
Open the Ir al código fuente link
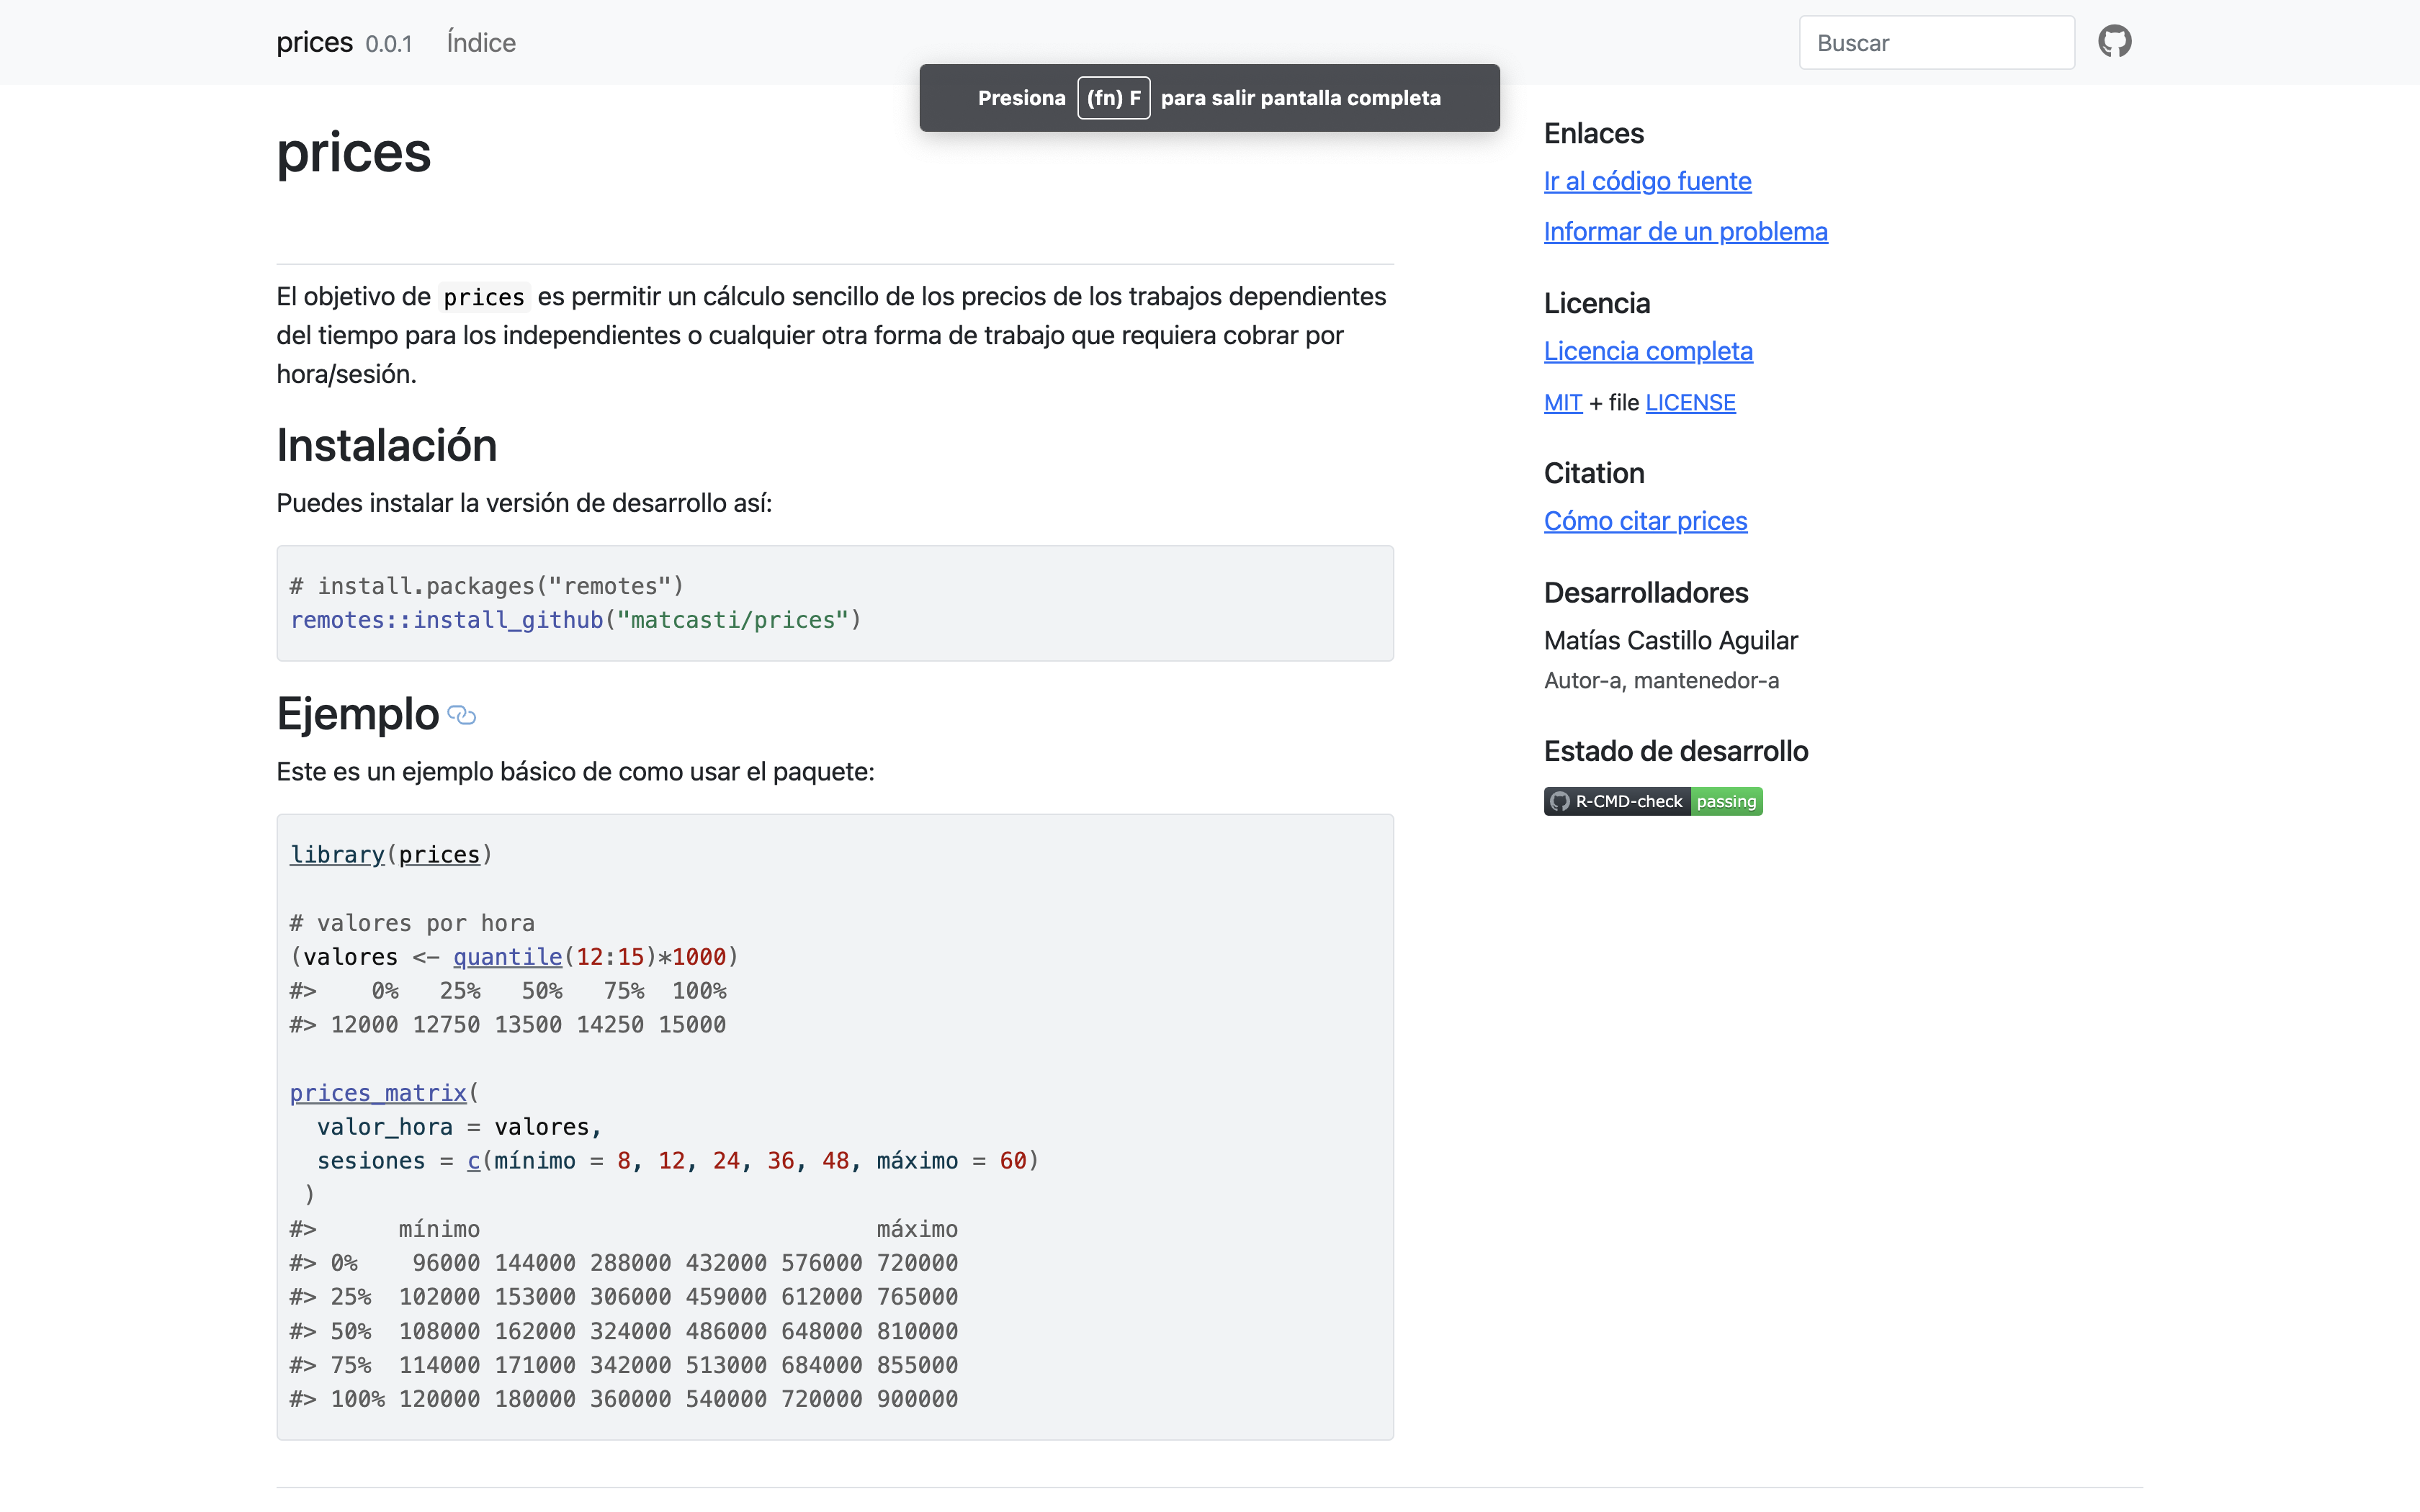pos(1647,181)
